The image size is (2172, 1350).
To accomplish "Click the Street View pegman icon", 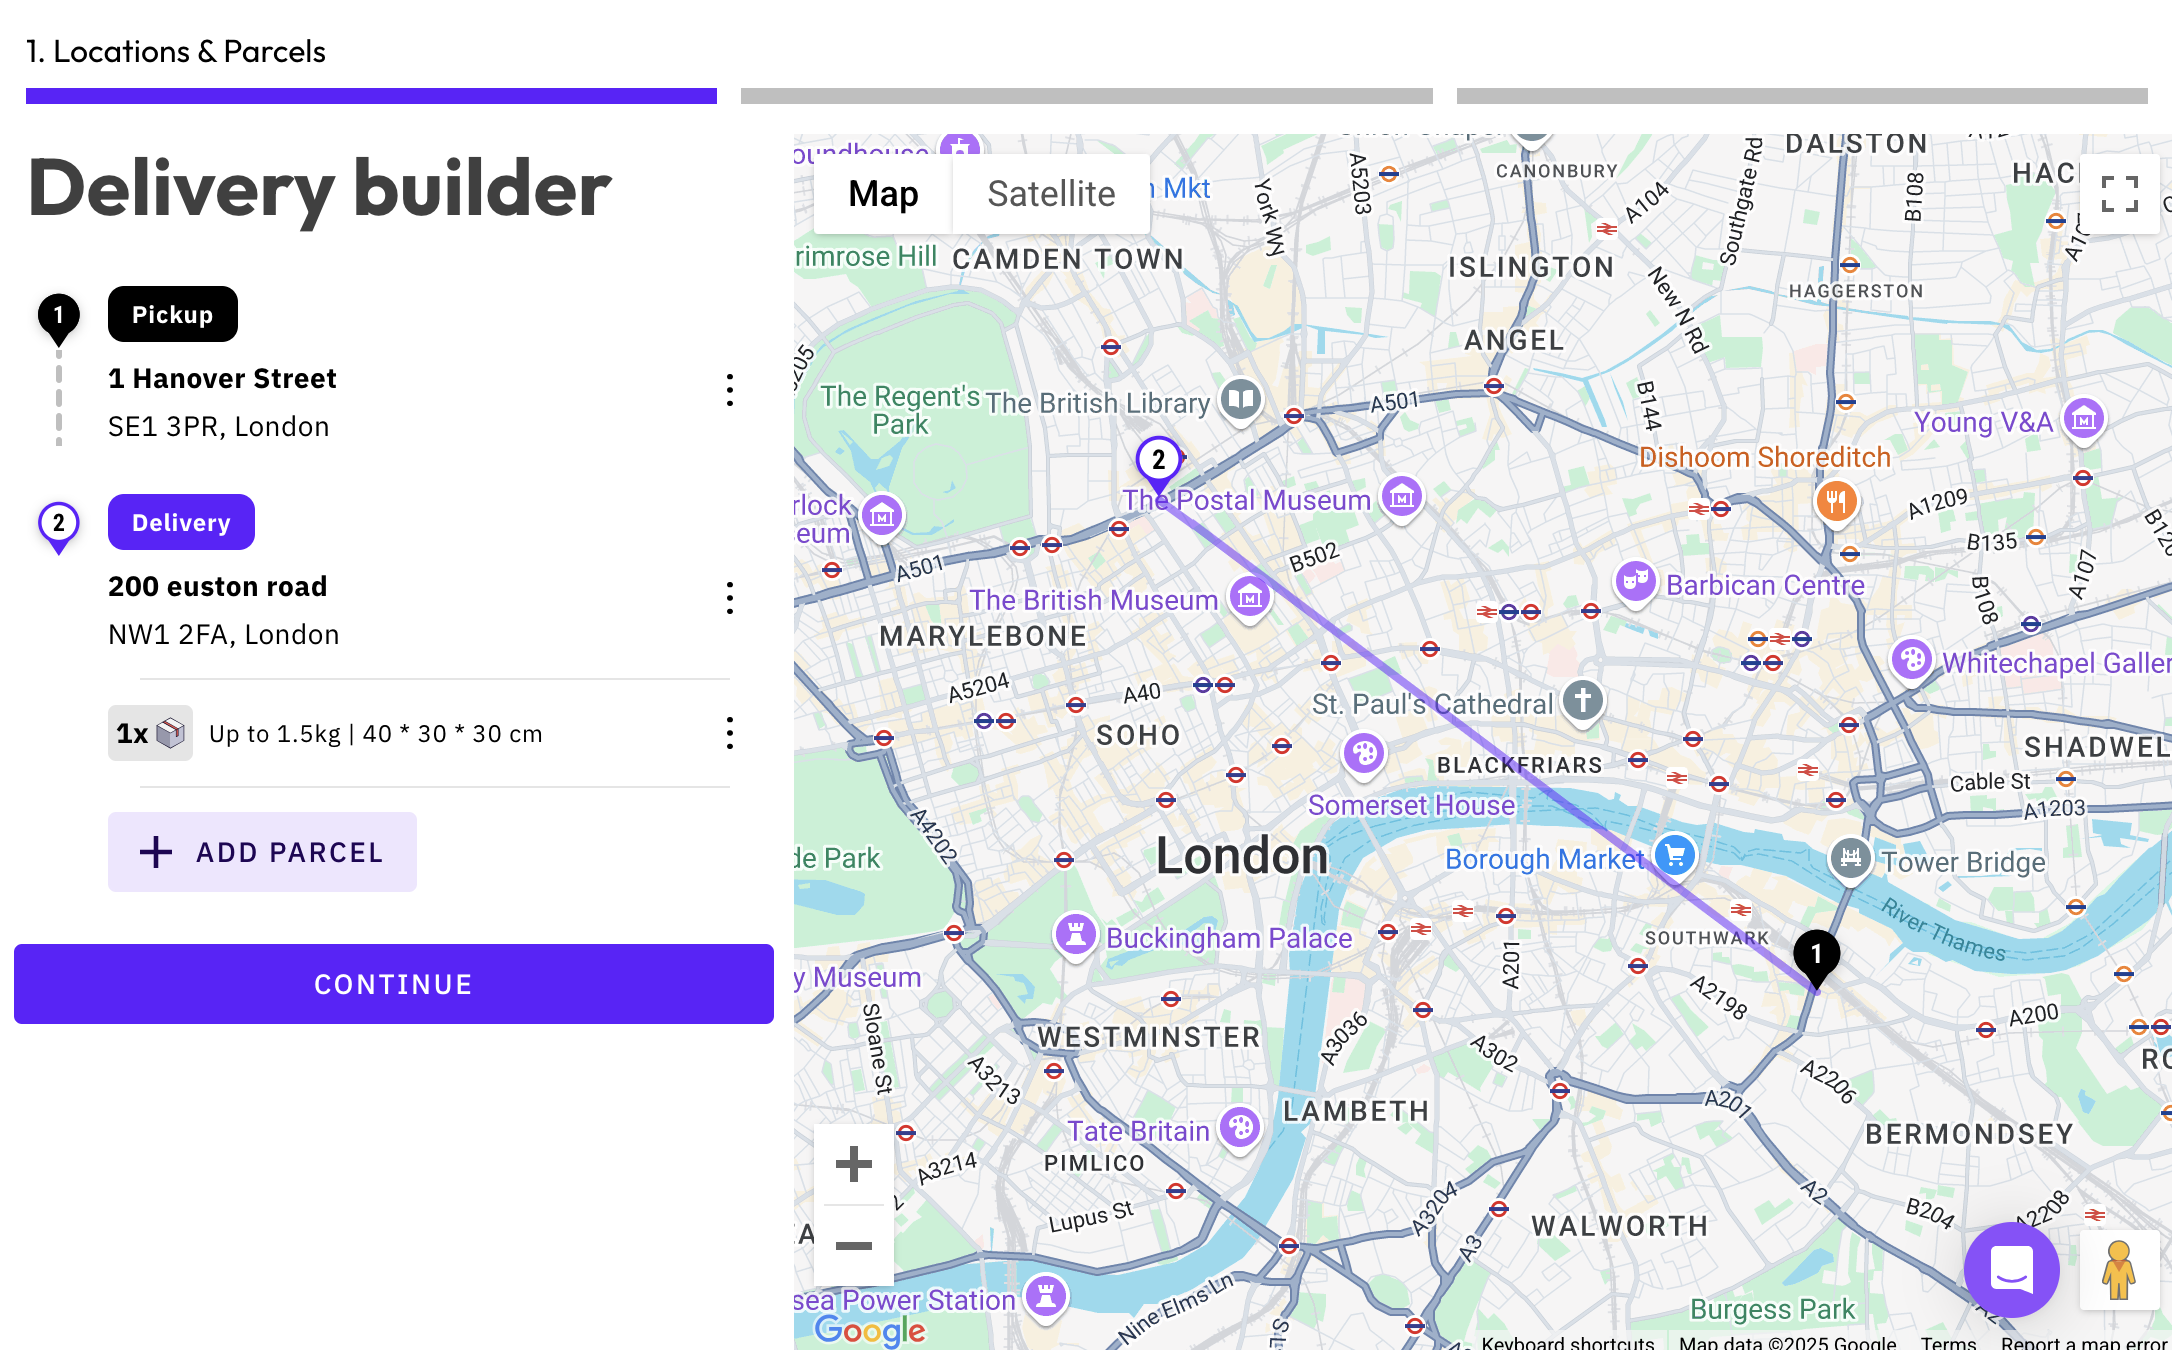I will click(x=2119, y=1269).
